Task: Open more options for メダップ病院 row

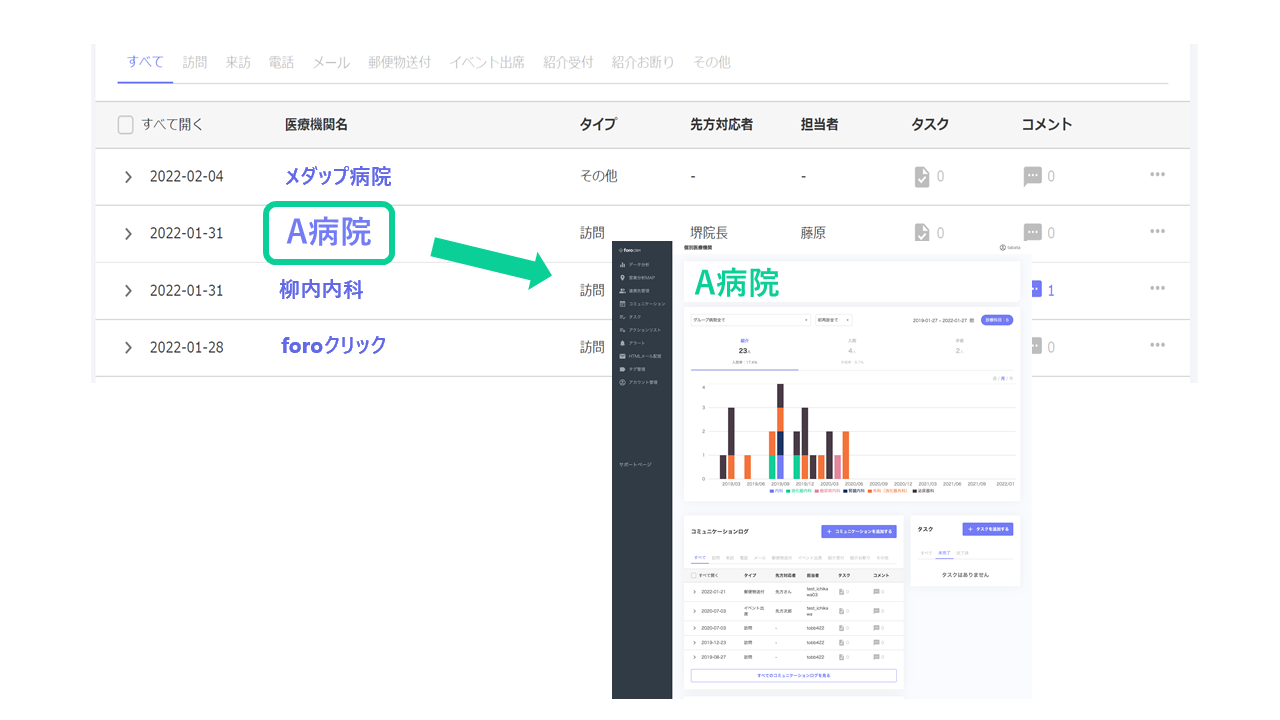Action: coord(1157,175)
